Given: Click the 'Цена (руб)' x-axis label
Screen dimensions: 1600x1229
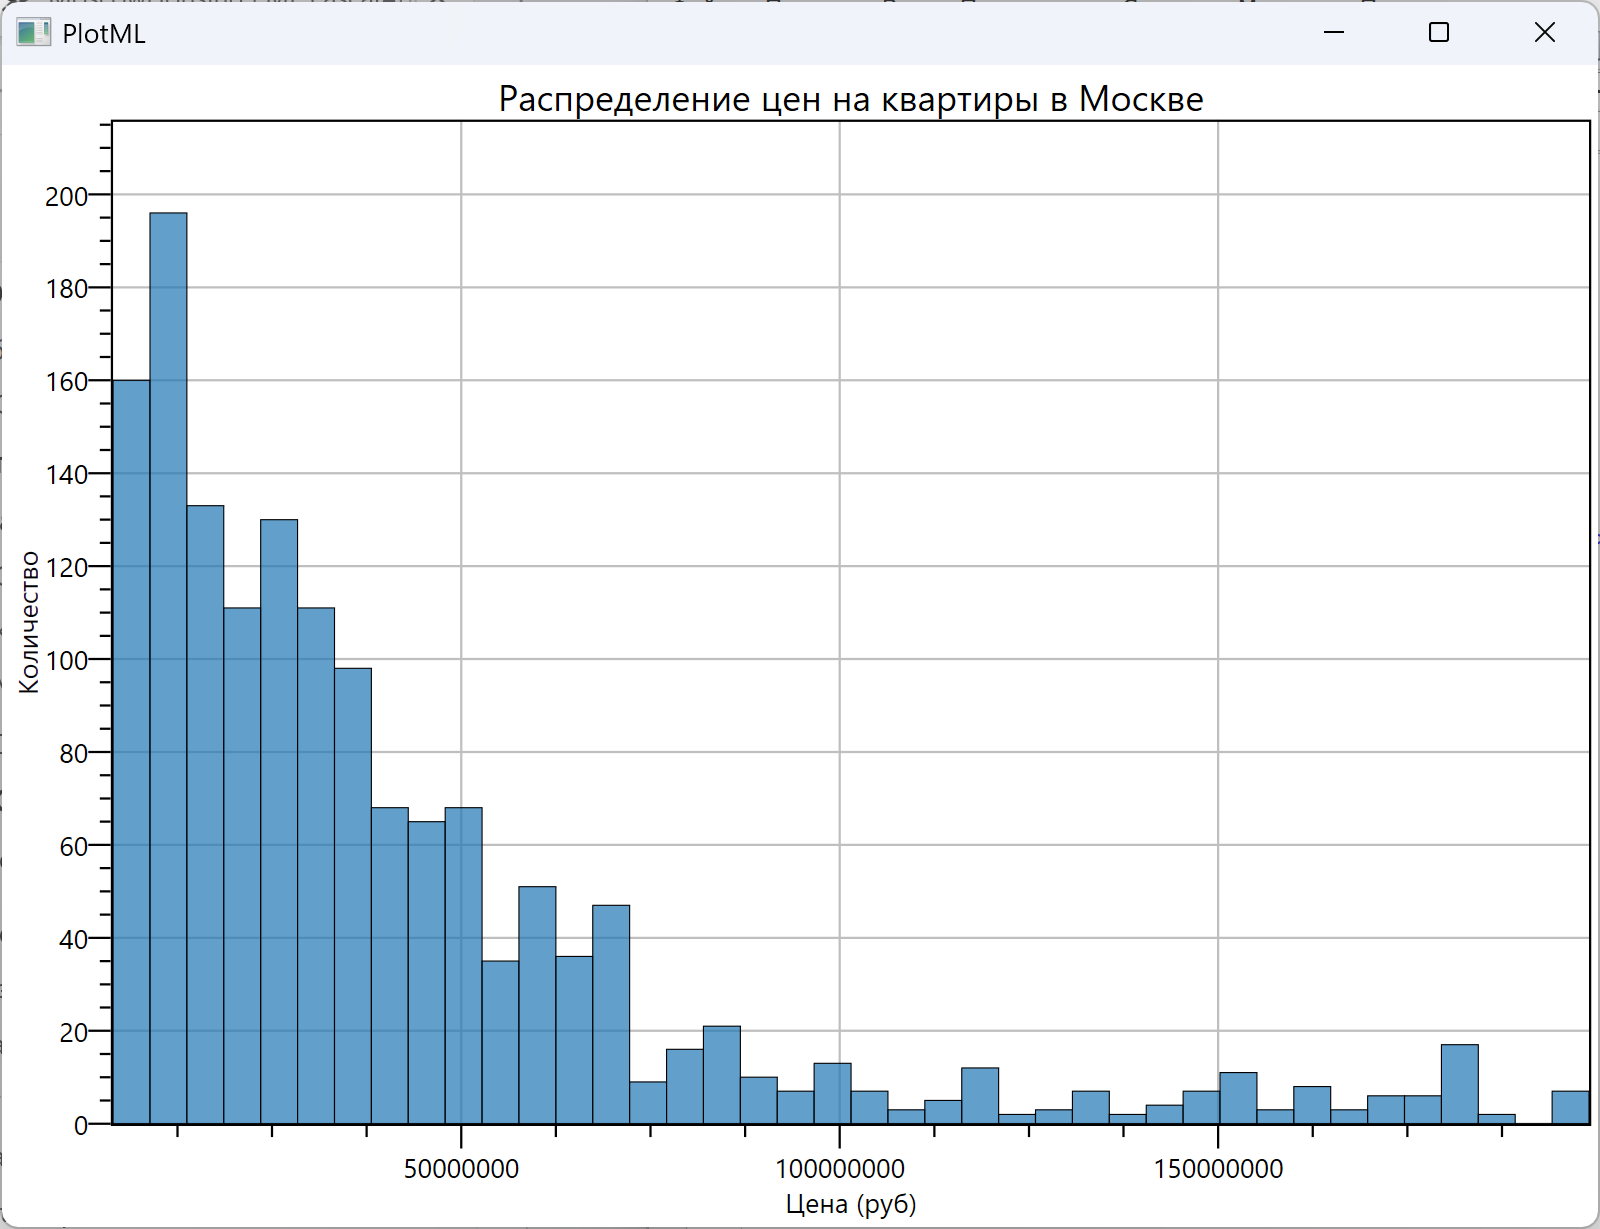Looking at the screenshot, I should [x=851, y=1204].
